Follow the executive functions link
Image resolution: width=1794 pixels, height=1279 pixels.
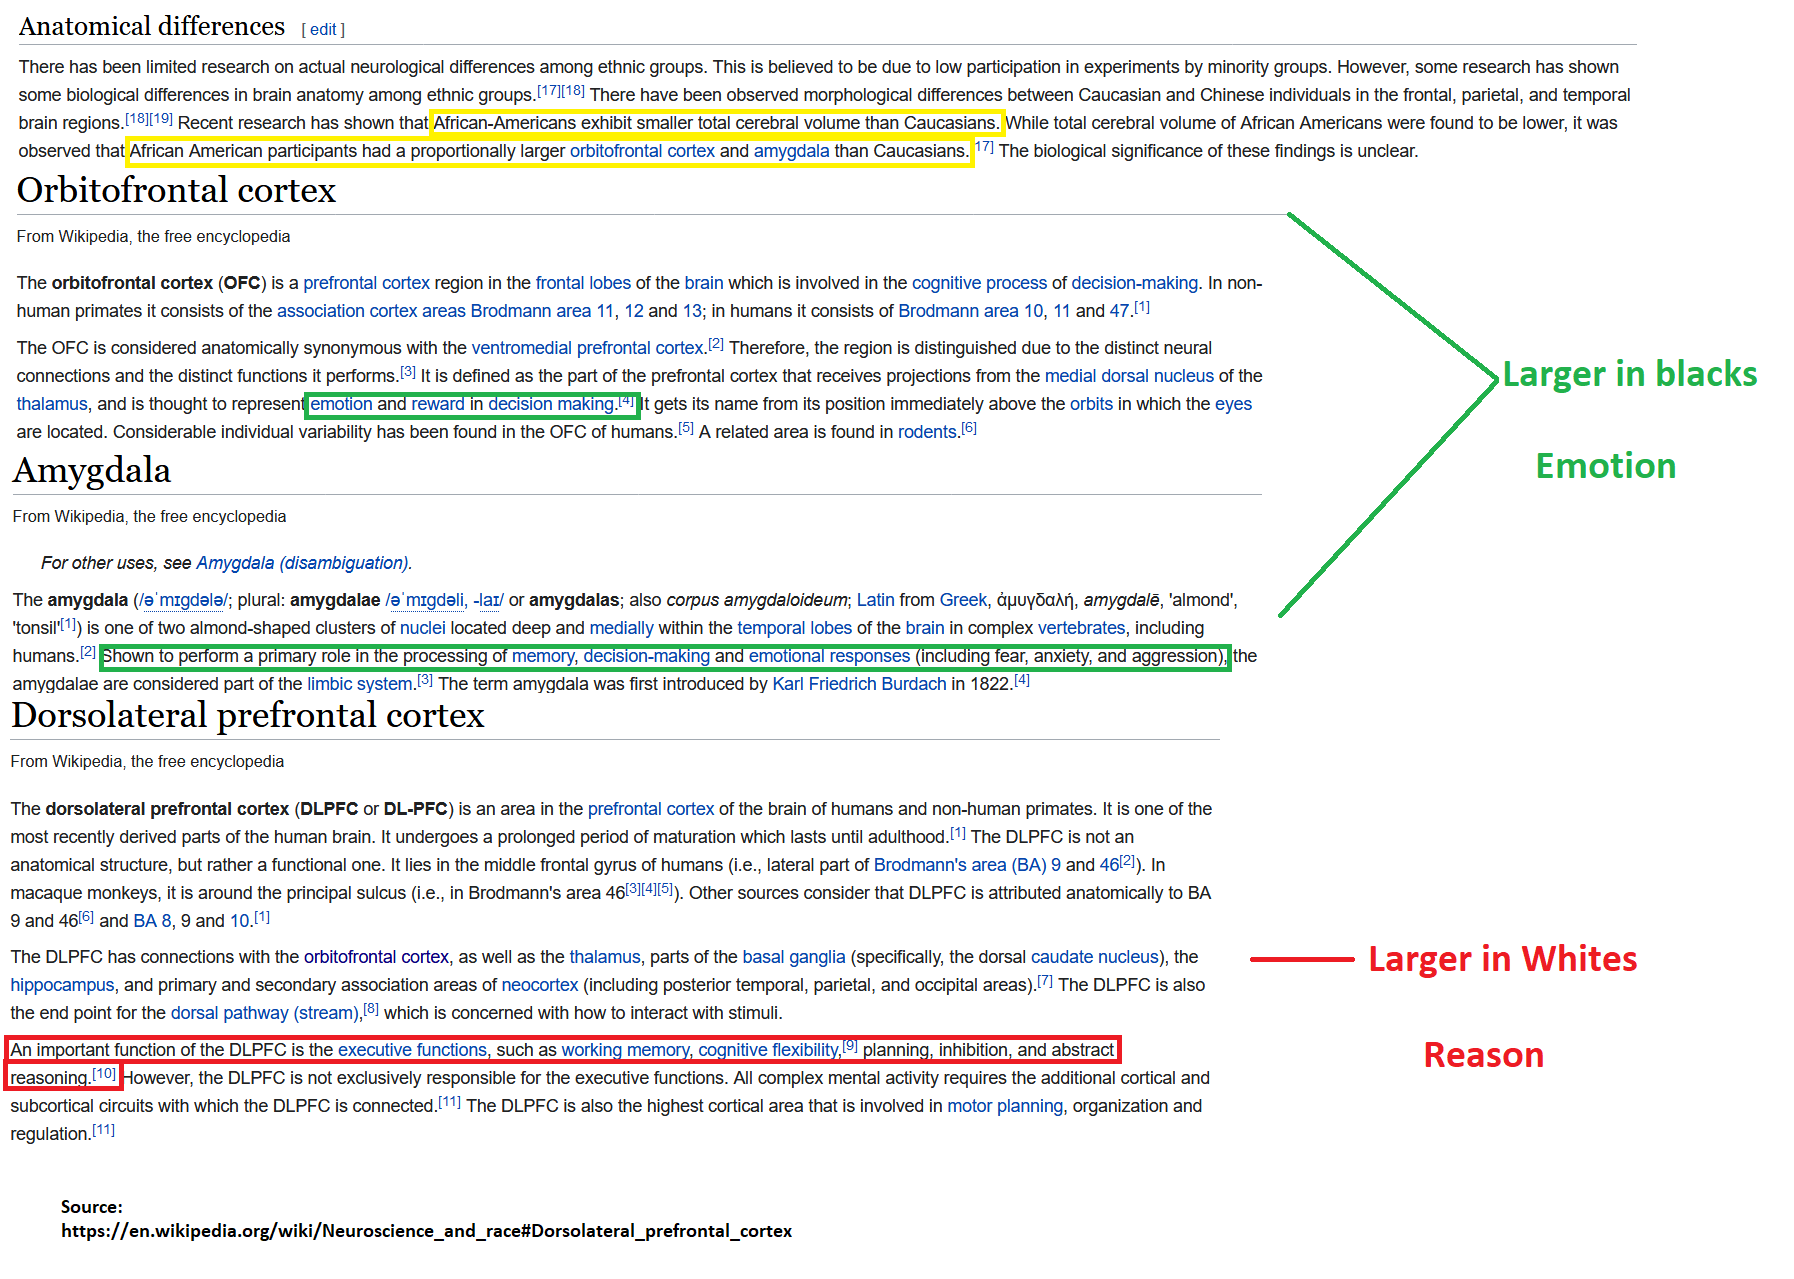click(412, 1050)
